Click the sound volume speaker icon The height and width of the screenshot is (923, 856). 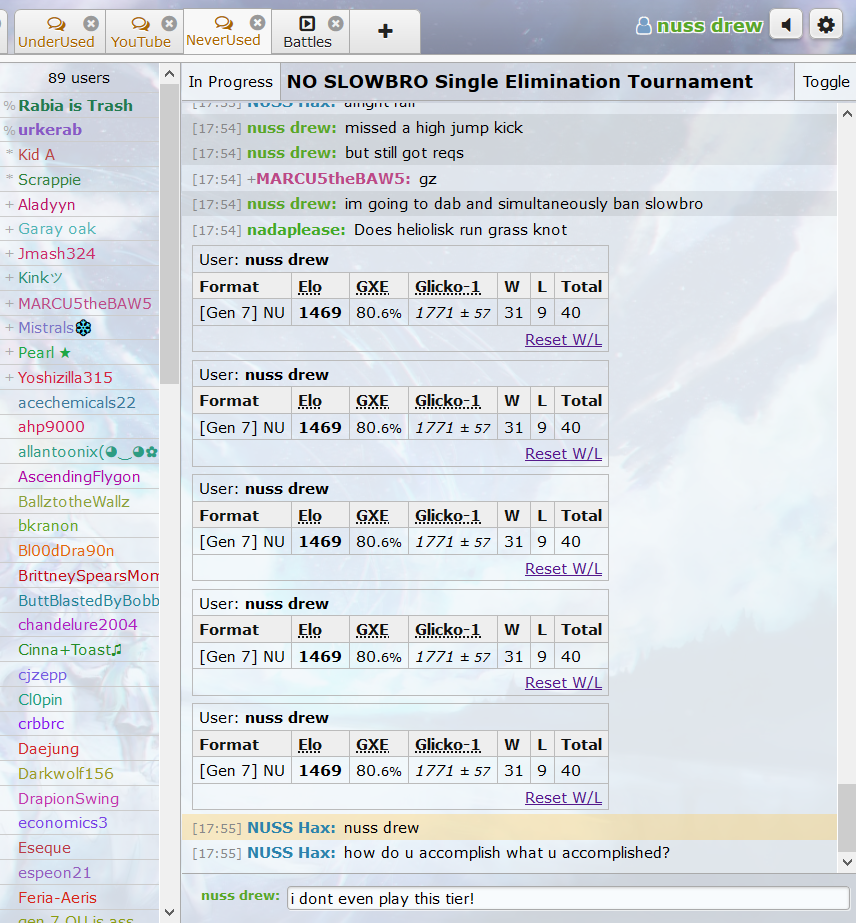coord(786,25)
